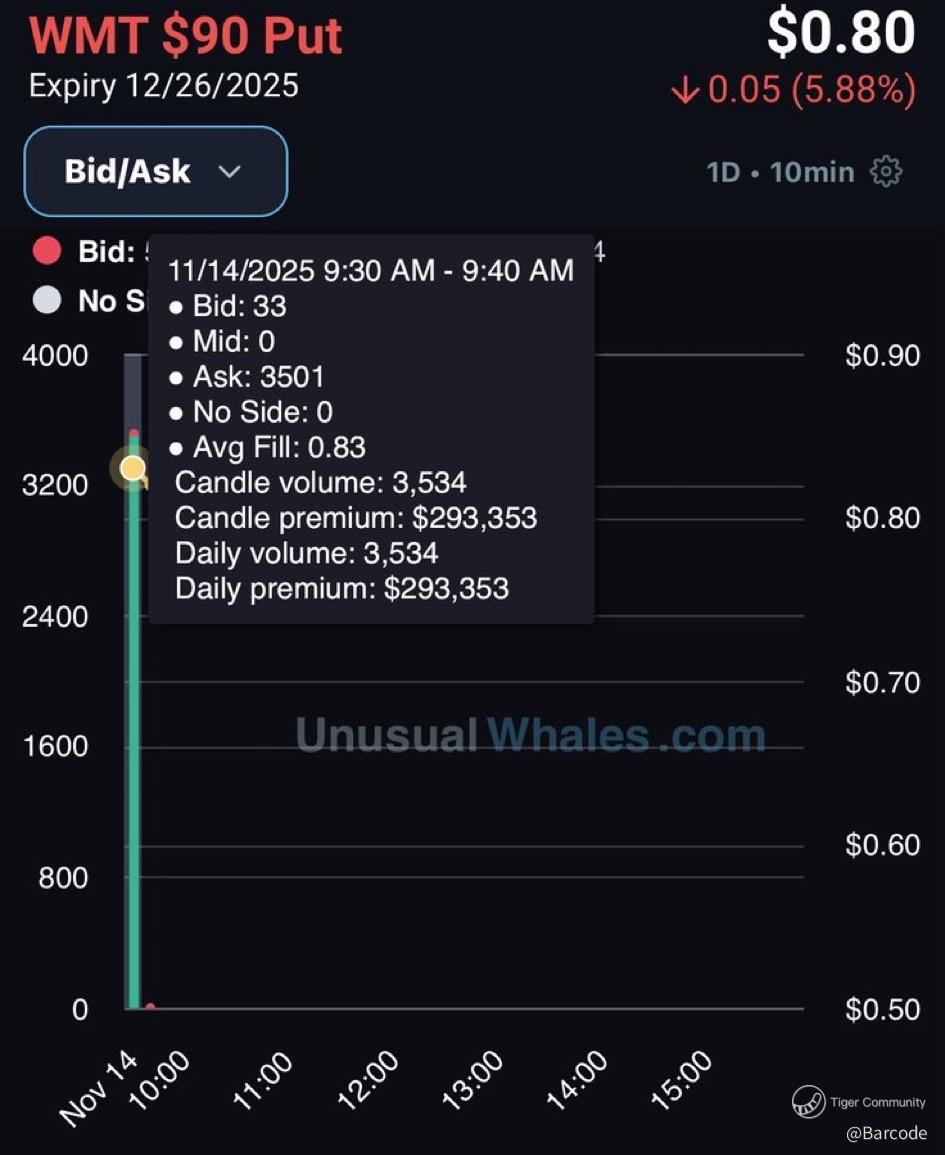Toggle the red Bid legend dot

click(47, 251)
